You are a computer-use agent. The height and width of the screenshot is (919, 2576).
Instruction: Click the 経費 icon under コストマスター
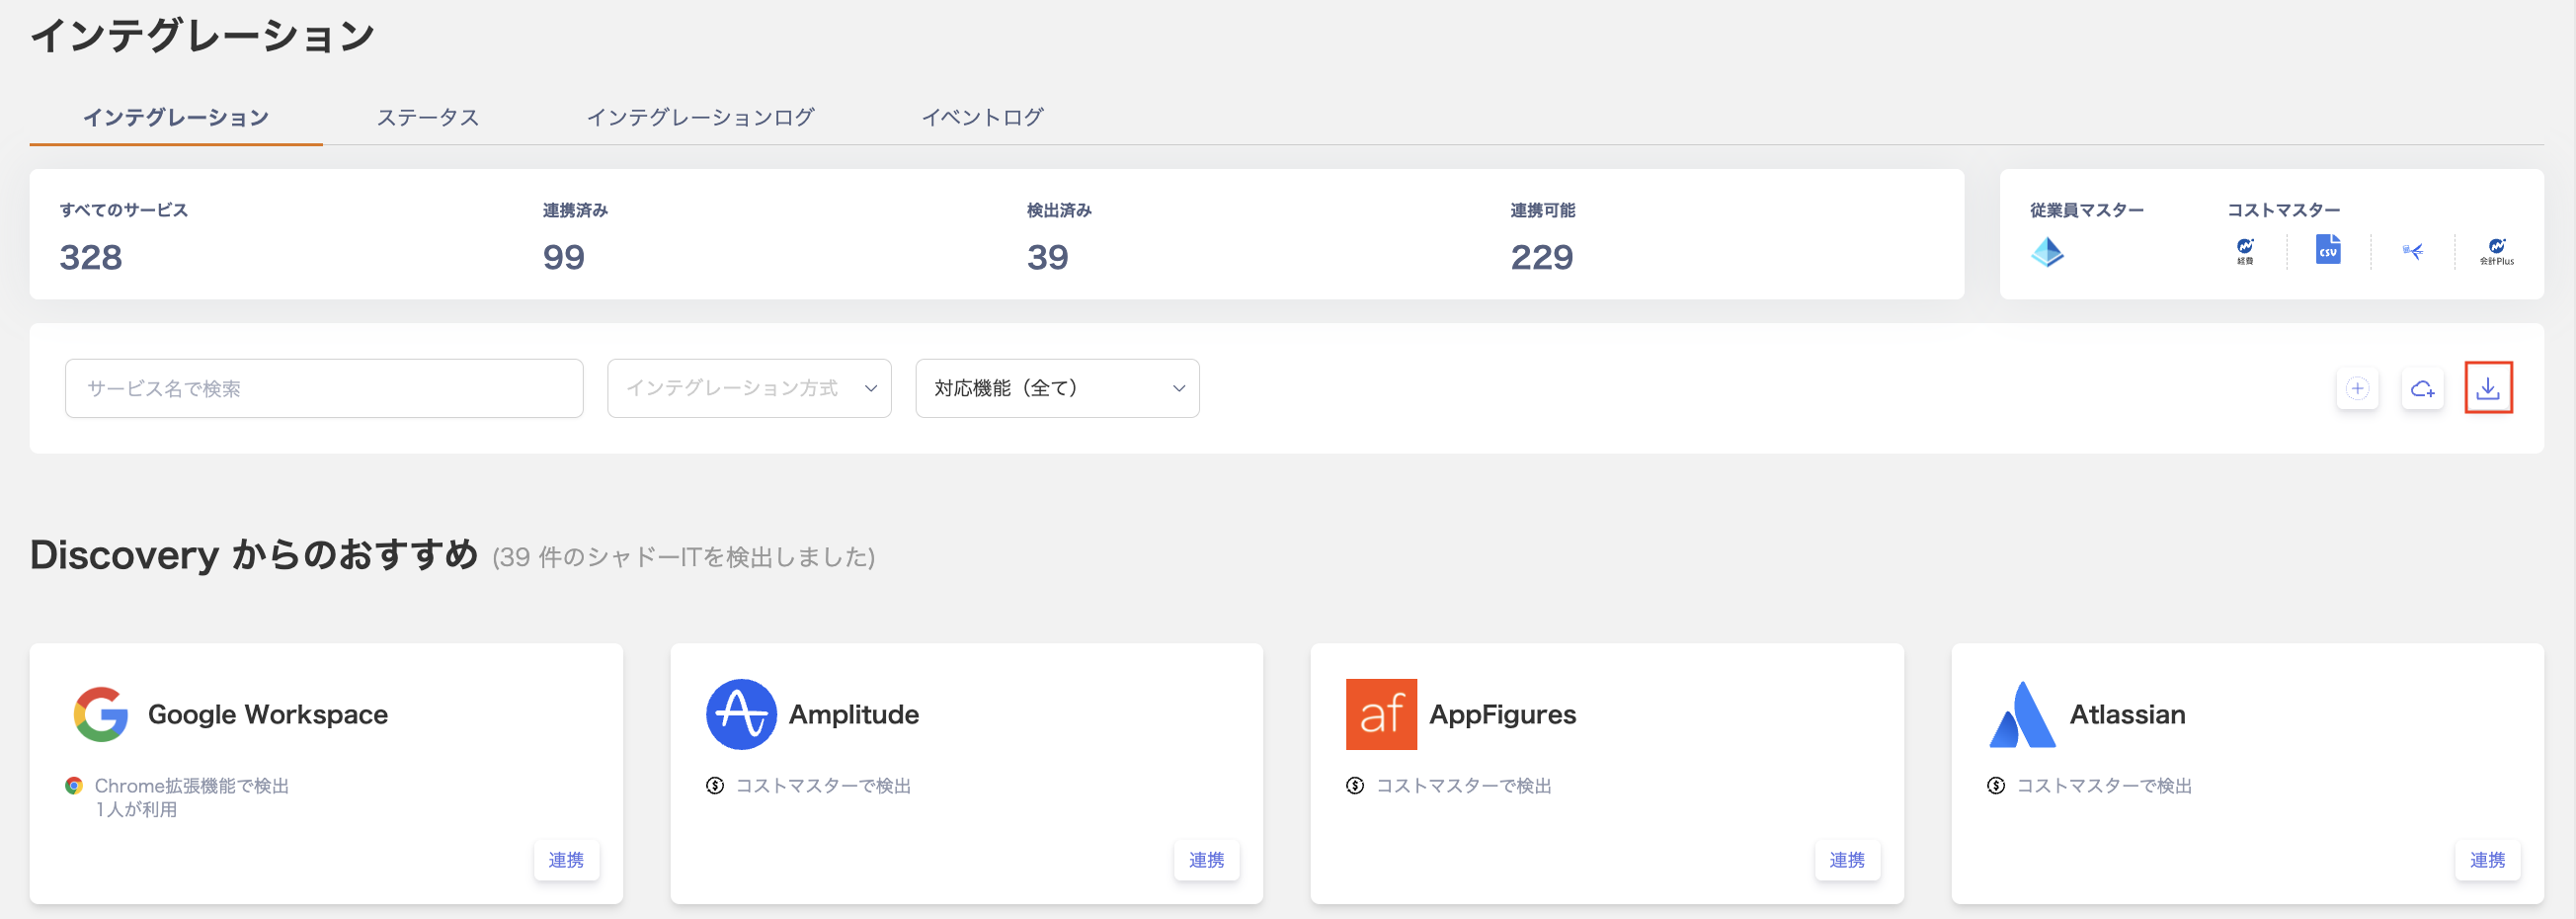pos(2245,250)
